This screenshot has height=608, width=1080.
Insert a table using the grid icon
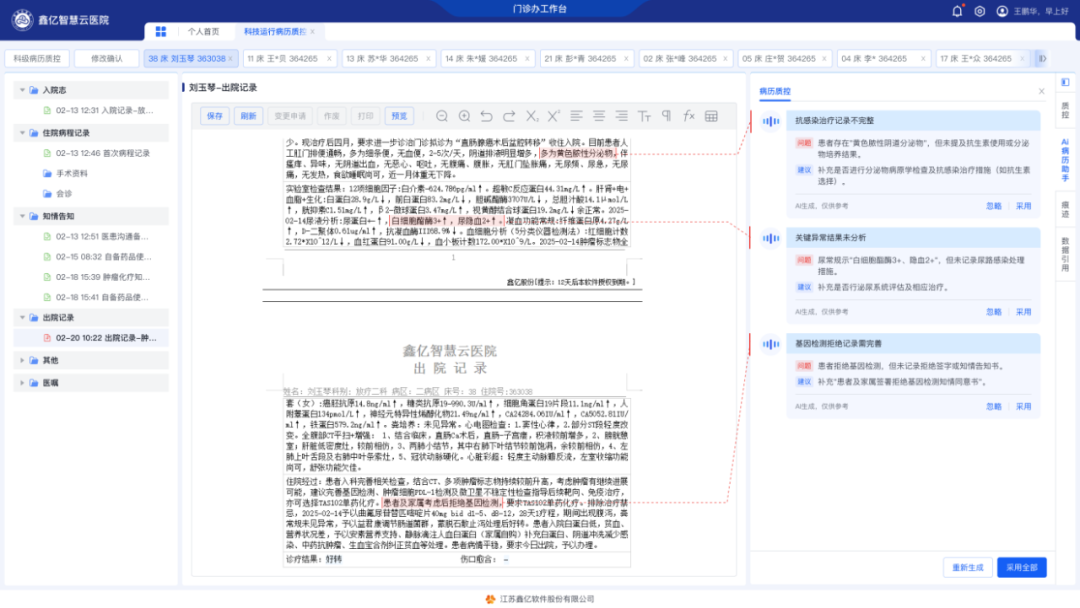coord(712,116)
